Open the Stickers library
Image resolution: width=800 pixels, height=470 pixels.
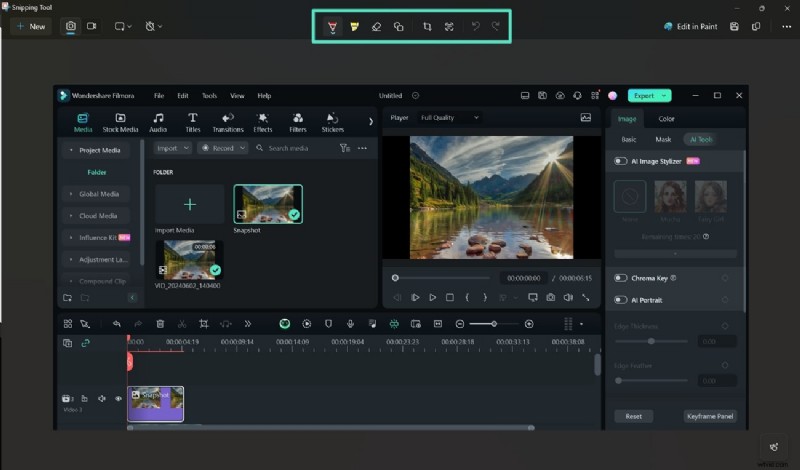(x=332, y=122)
